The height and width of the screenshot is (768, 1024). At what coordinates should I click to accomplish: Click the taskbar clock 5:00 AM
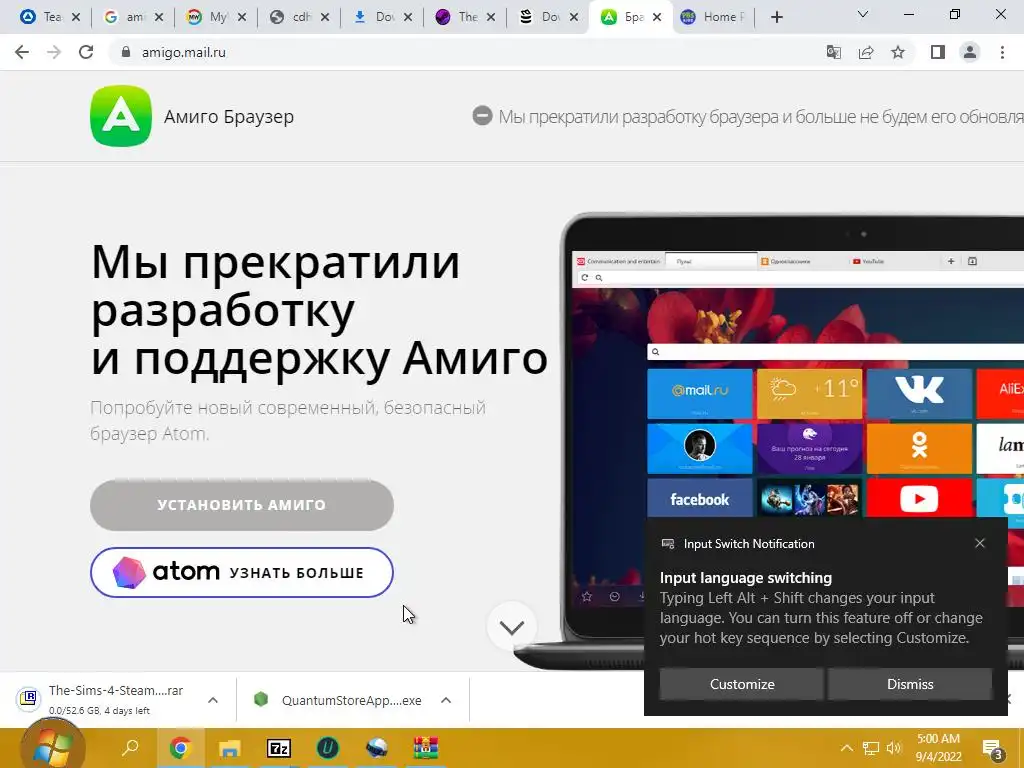[x=938, y=739]
